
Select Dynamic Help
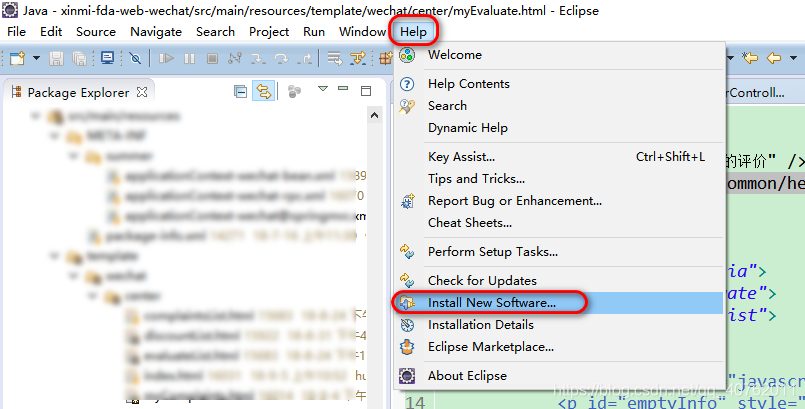pos(559,128)
